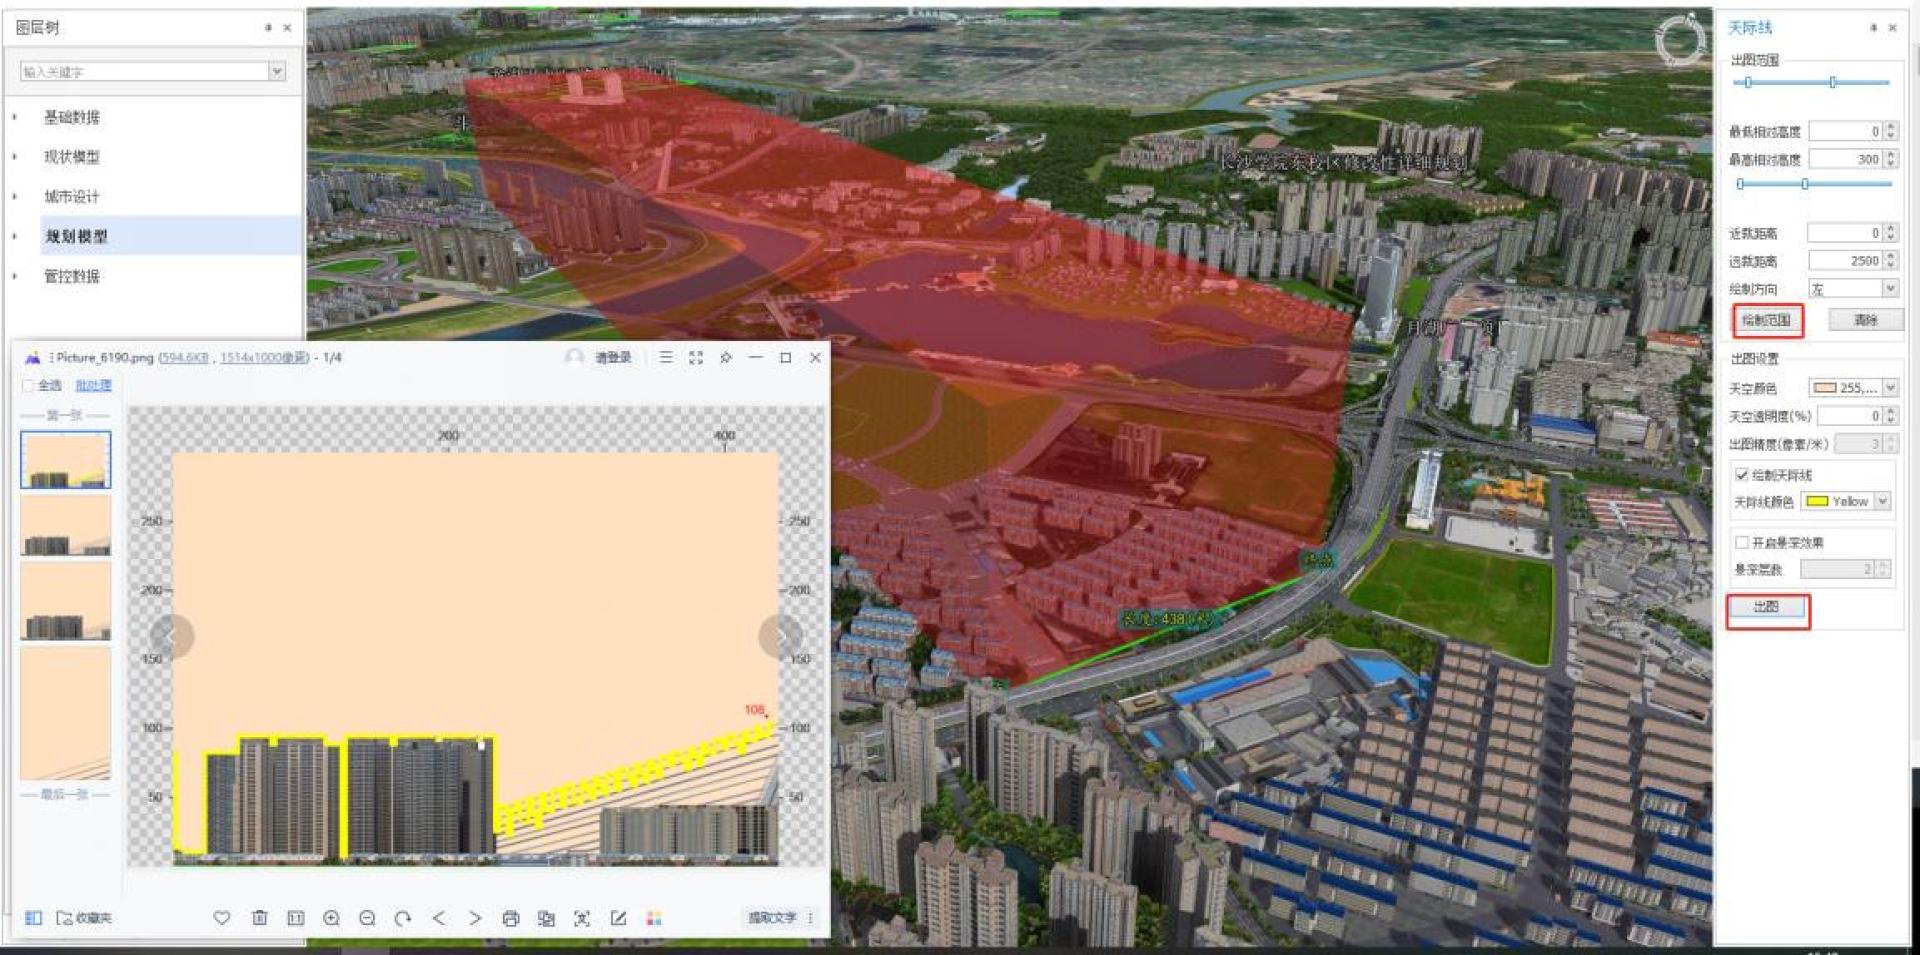Viewport: 1920px width, 955px height.
Task: Click the 天空颜色 color swatch
Action: [1825, 388]
